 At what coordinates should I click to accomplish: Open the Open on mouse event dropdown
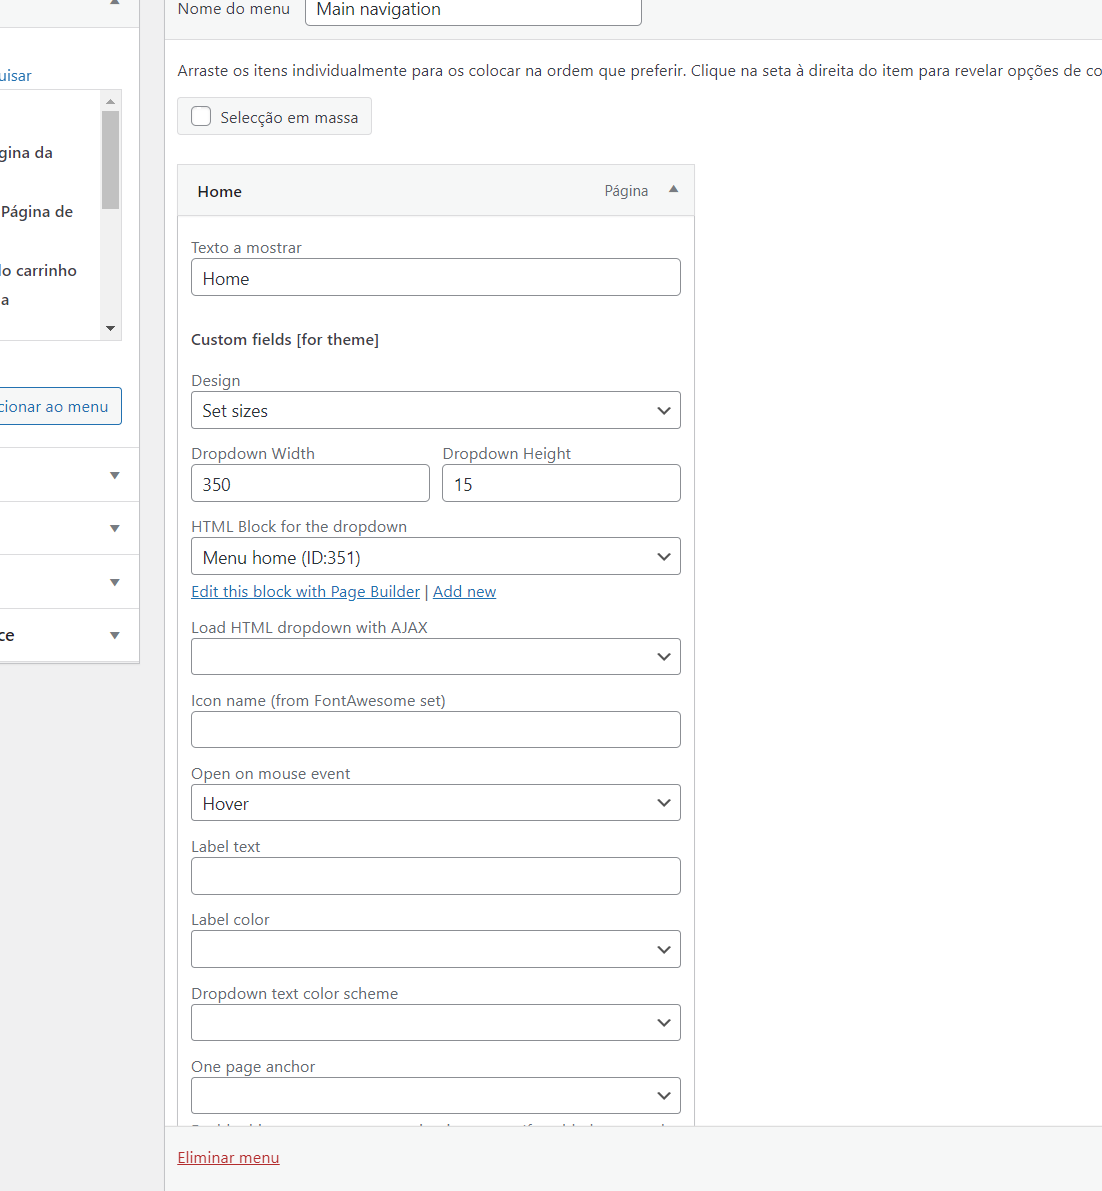pos(435,803)
